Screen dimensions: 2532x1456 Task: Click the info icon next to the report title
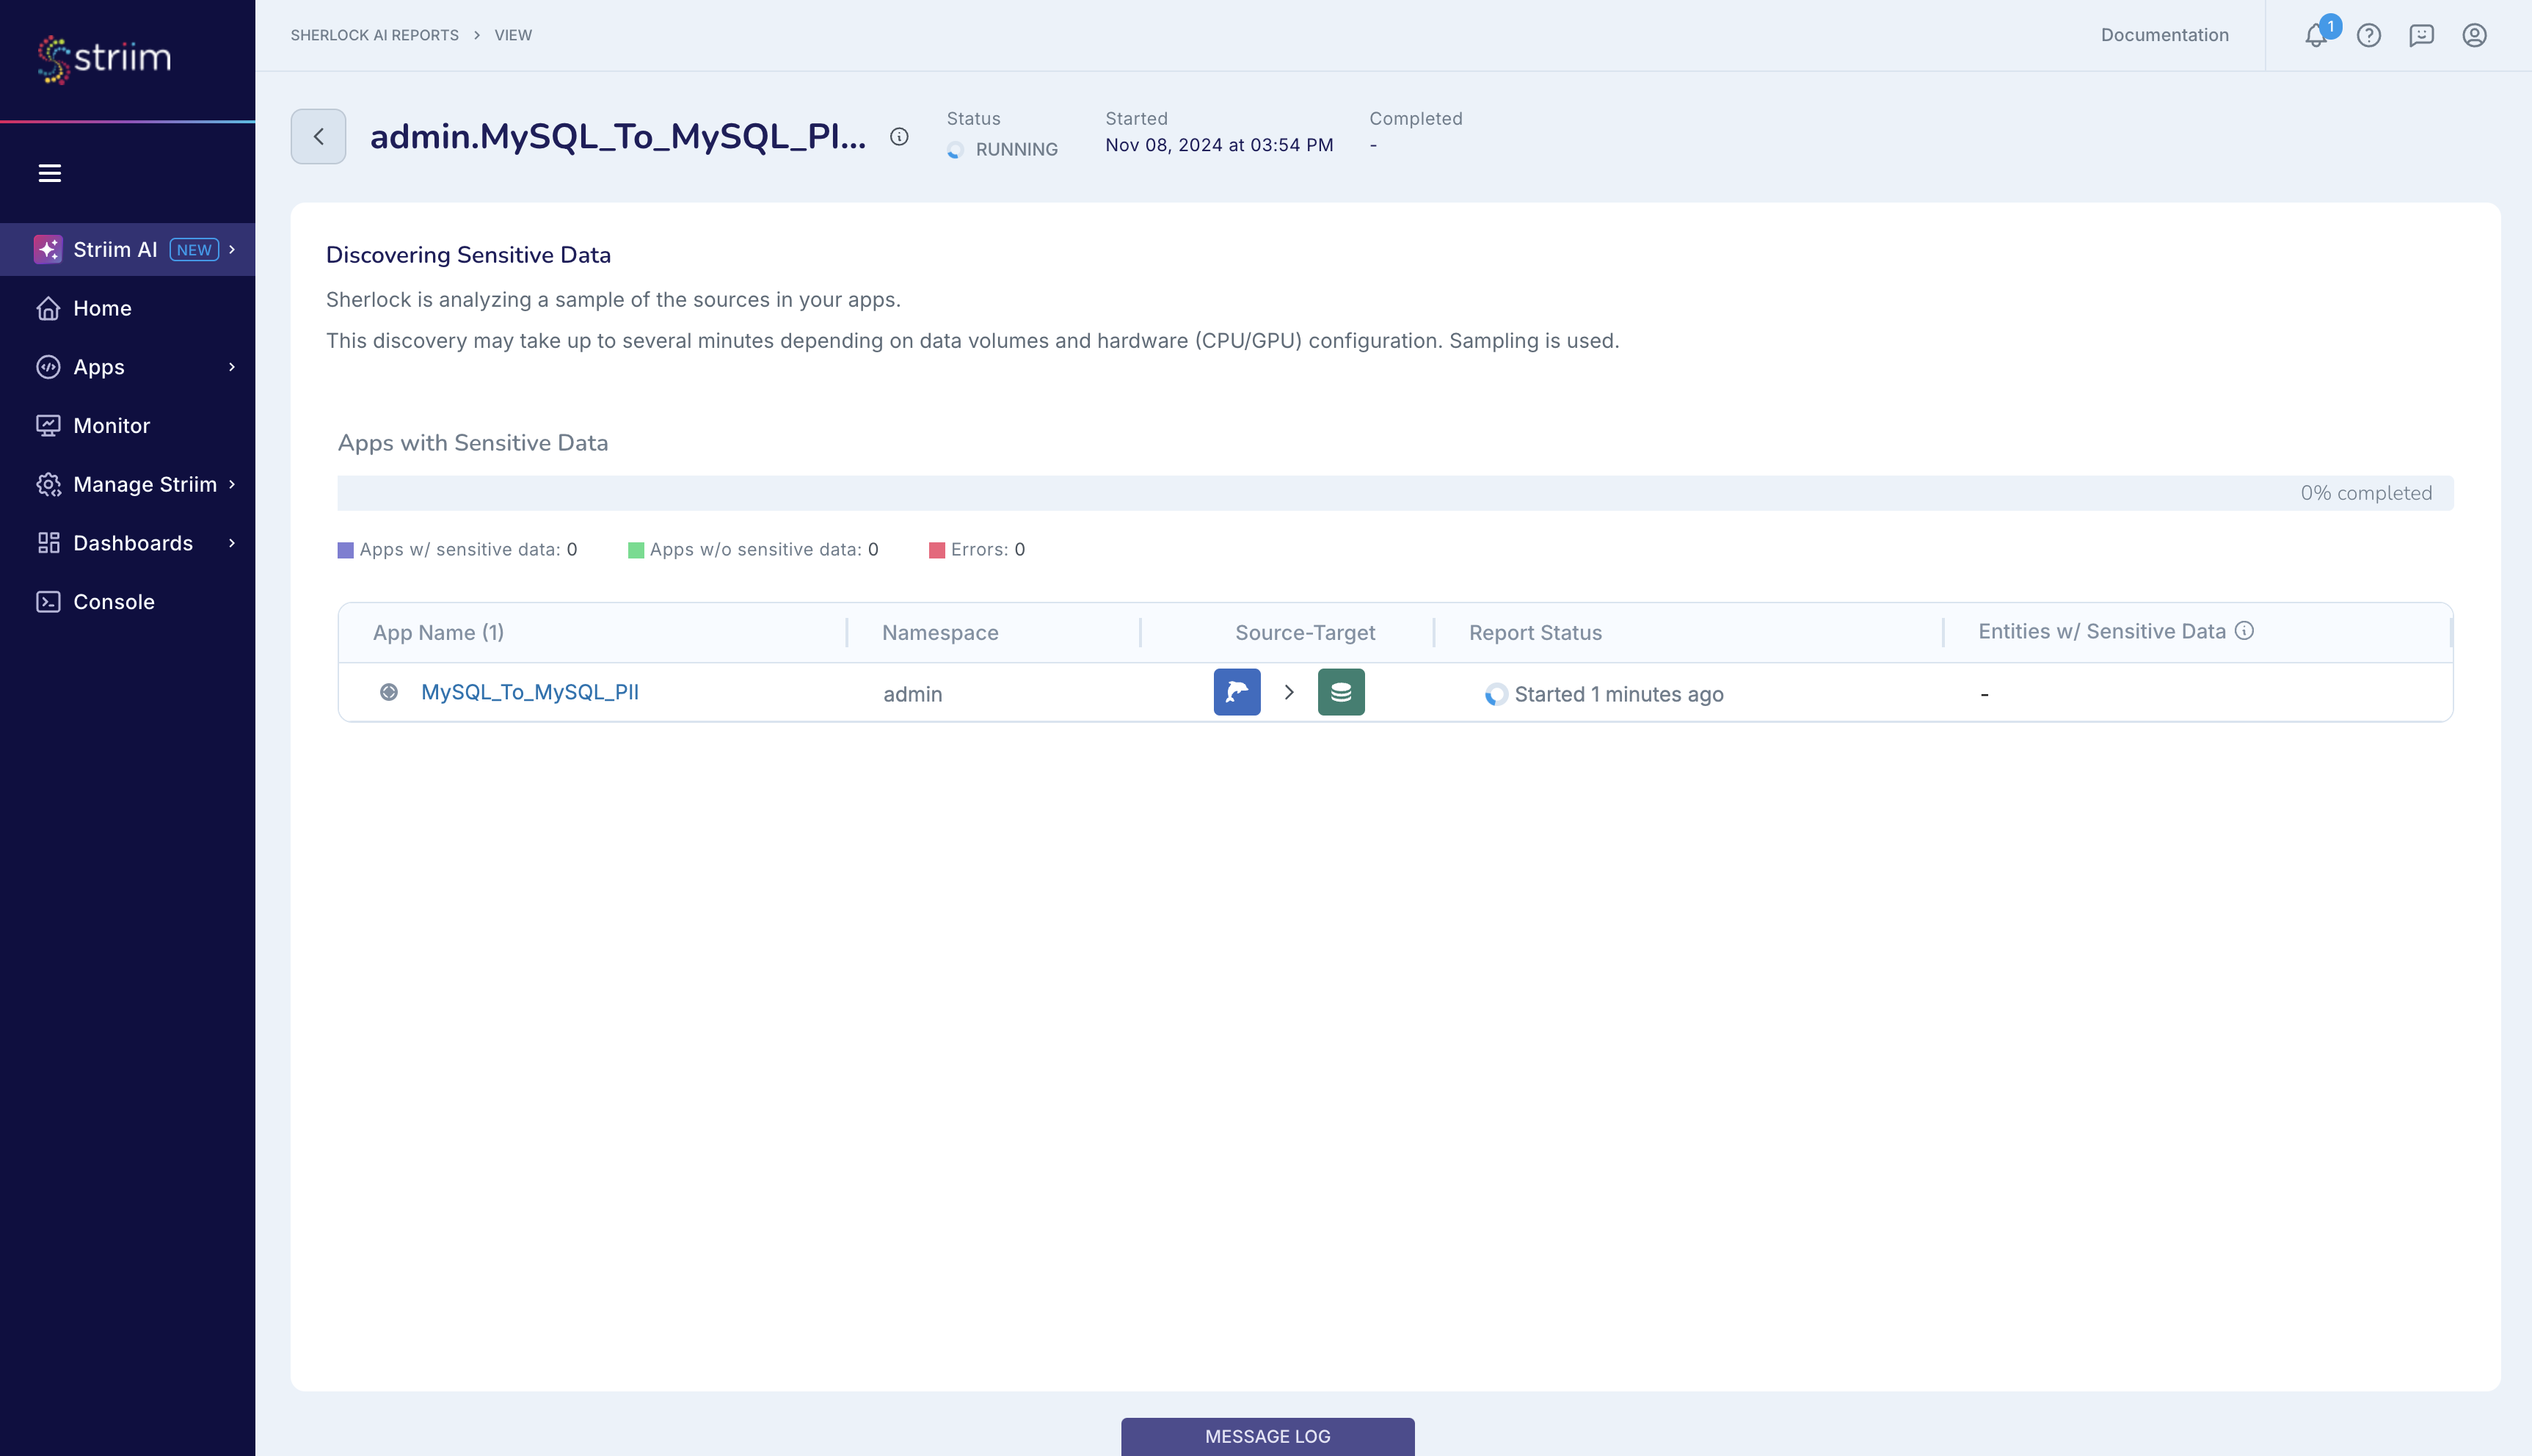tap(897, 137)
